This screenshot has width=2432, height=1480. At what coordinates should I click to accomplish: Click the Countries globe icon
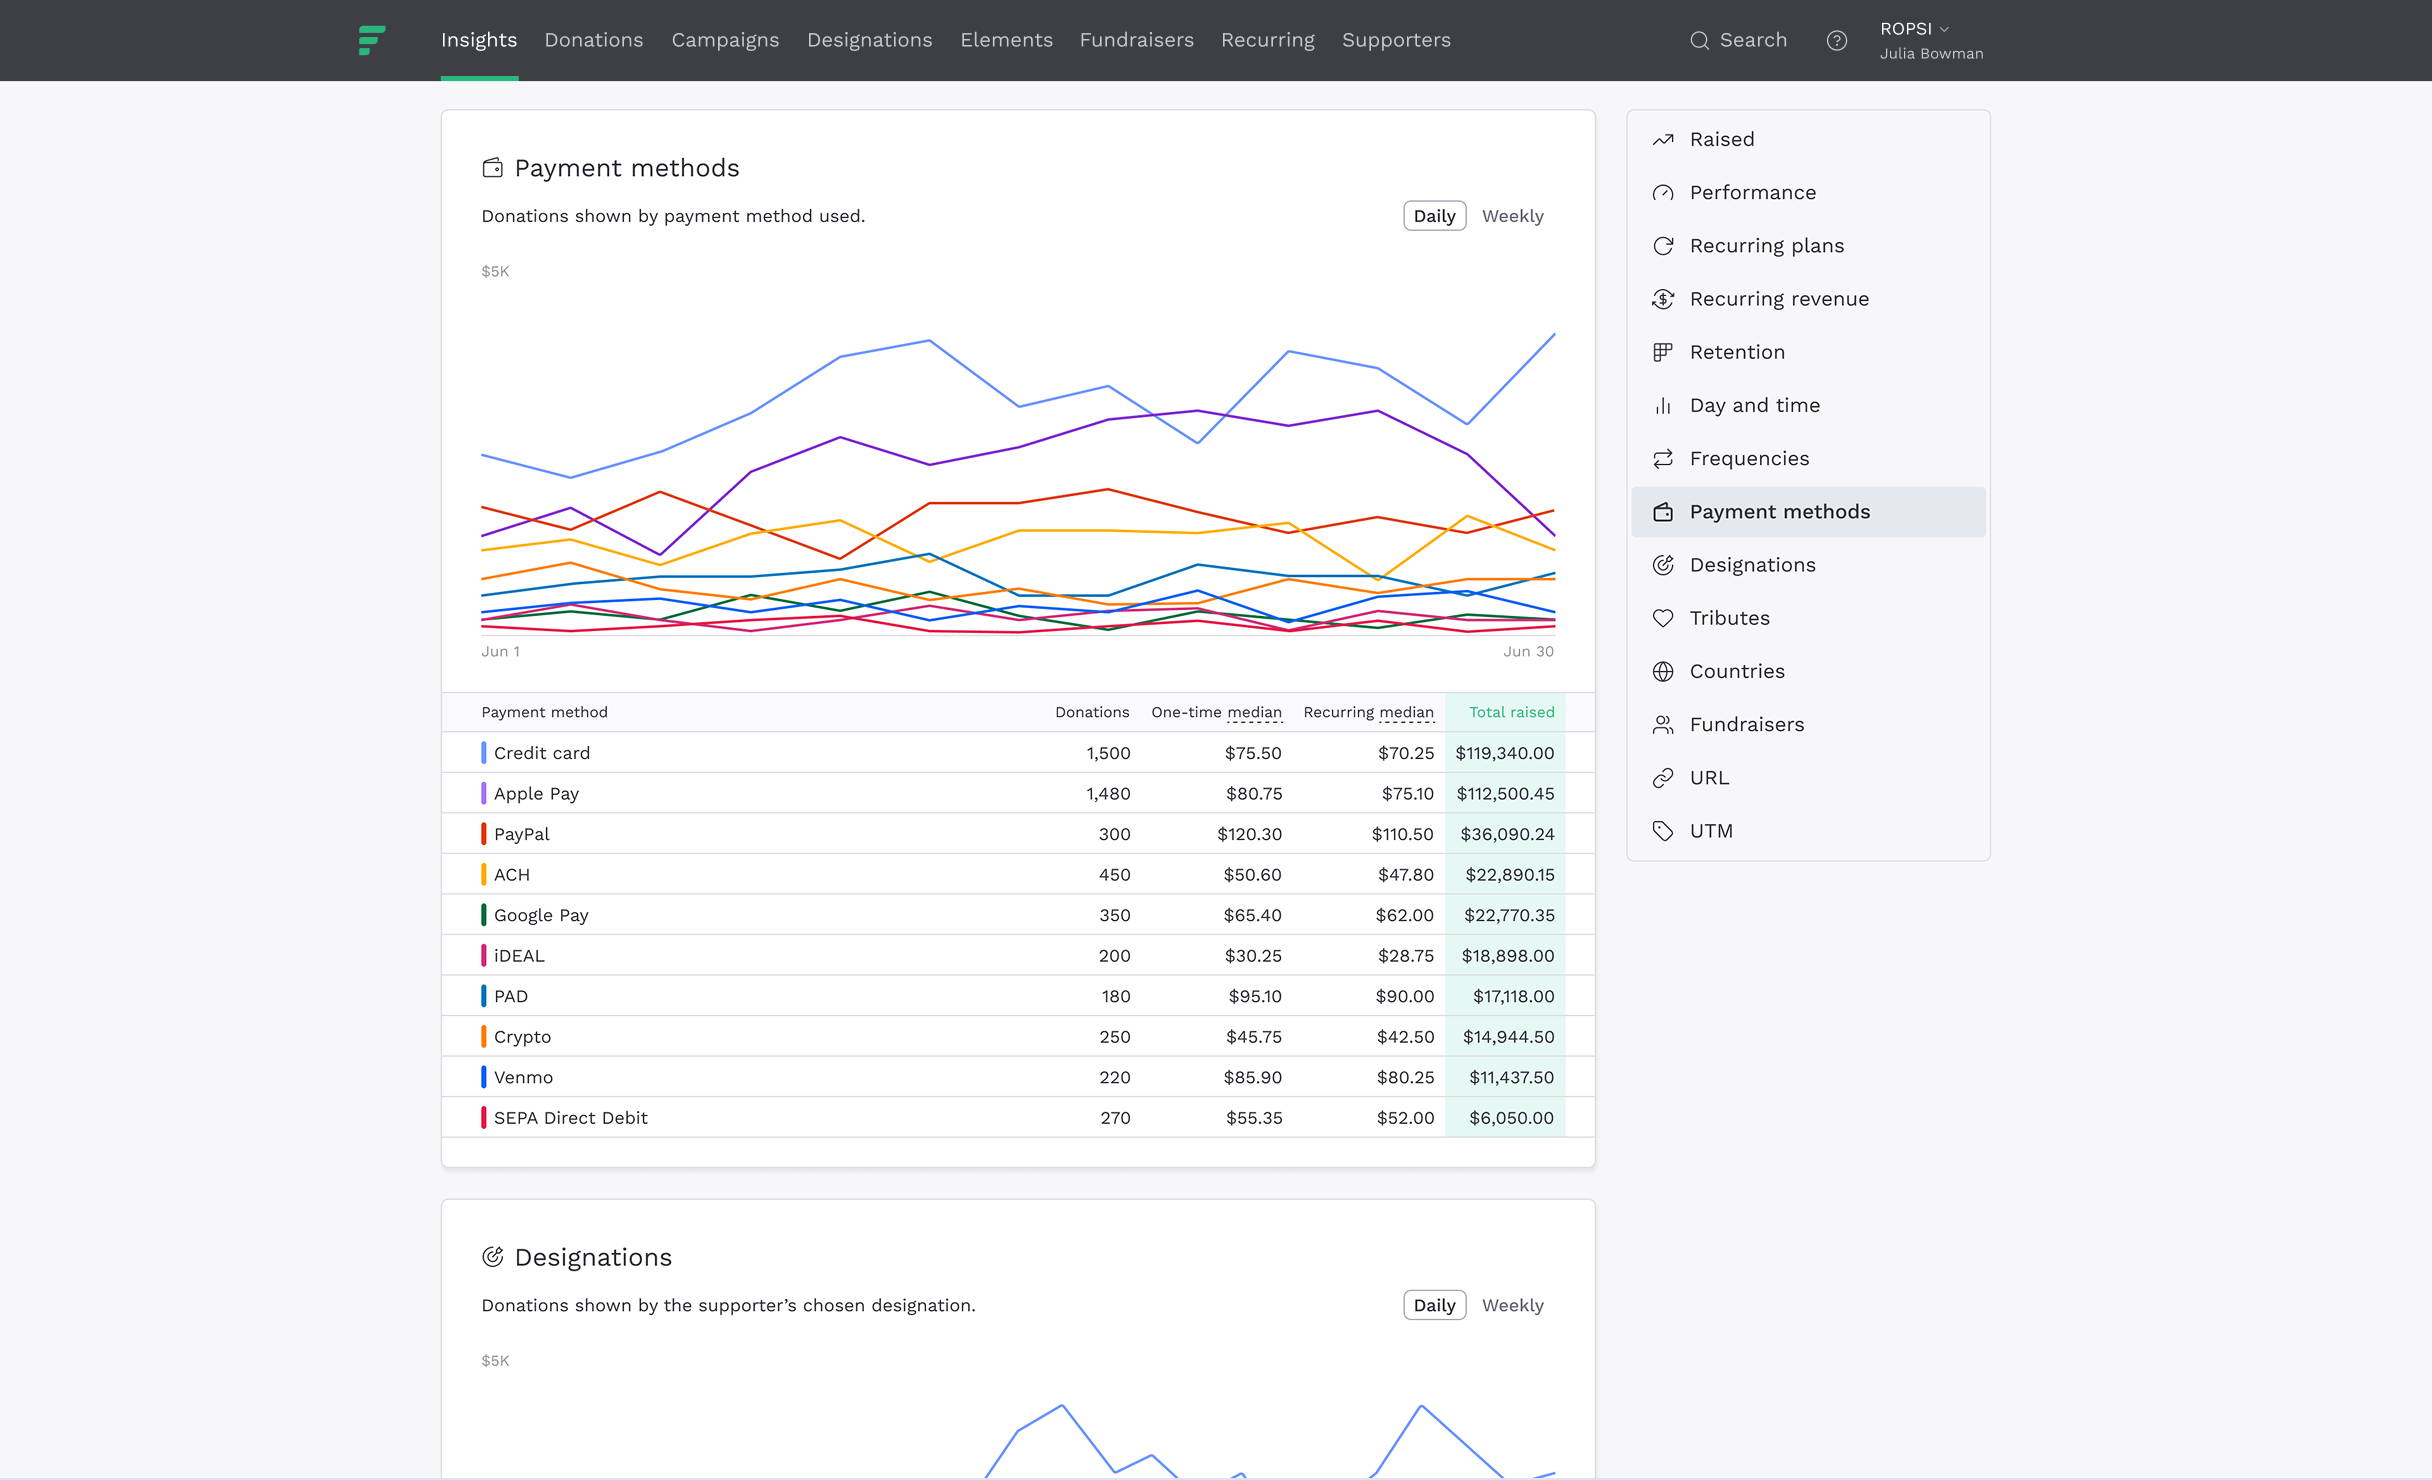1662,671
